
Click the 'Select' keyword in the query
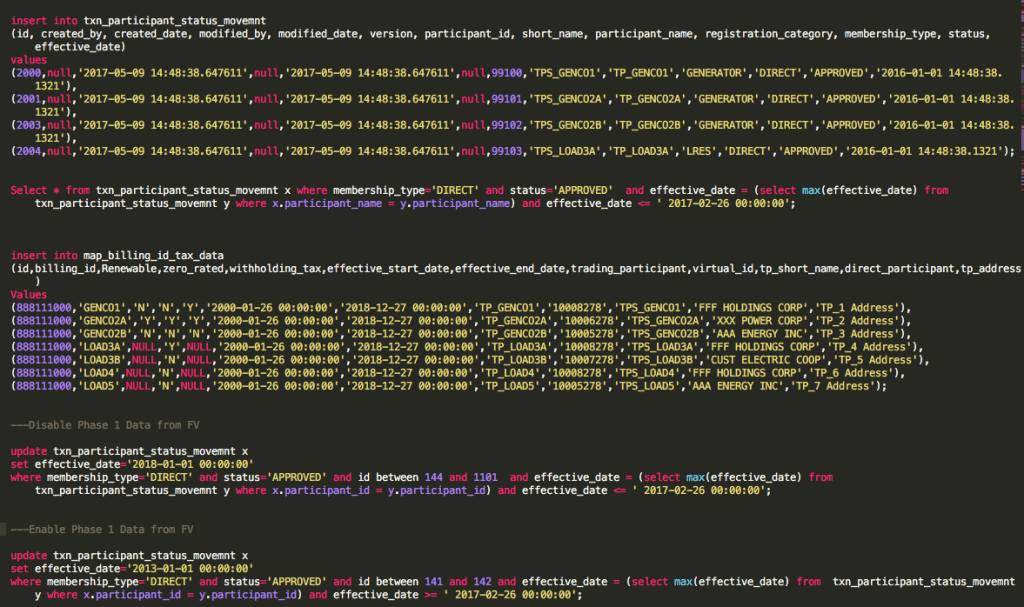[x=31, y=189]
